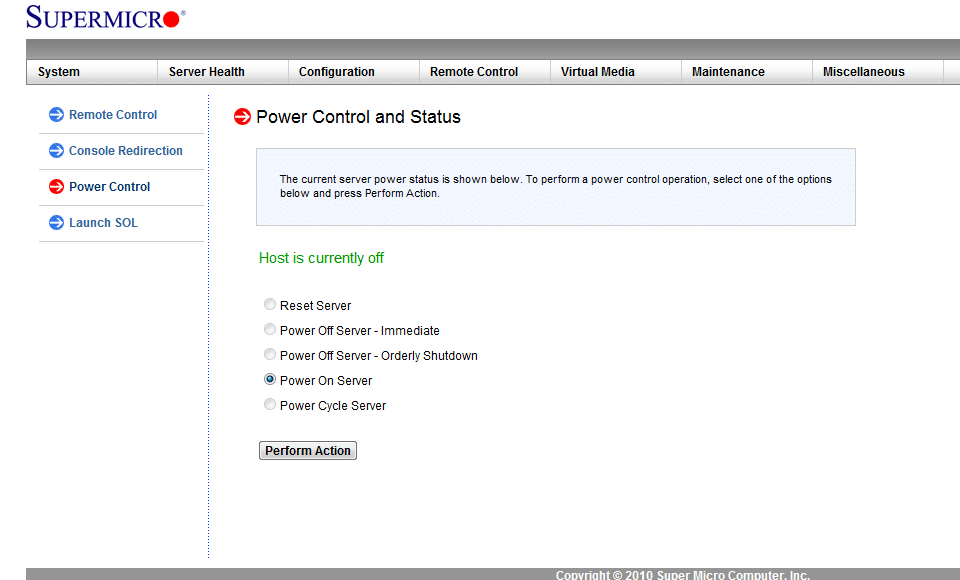
Task: Open the Virtual Media menu
Action: (x=597, y=72)
